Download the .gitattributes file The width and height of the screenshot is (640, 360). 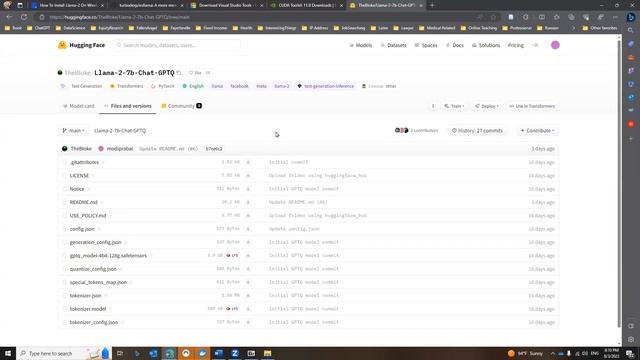[248, 162]
